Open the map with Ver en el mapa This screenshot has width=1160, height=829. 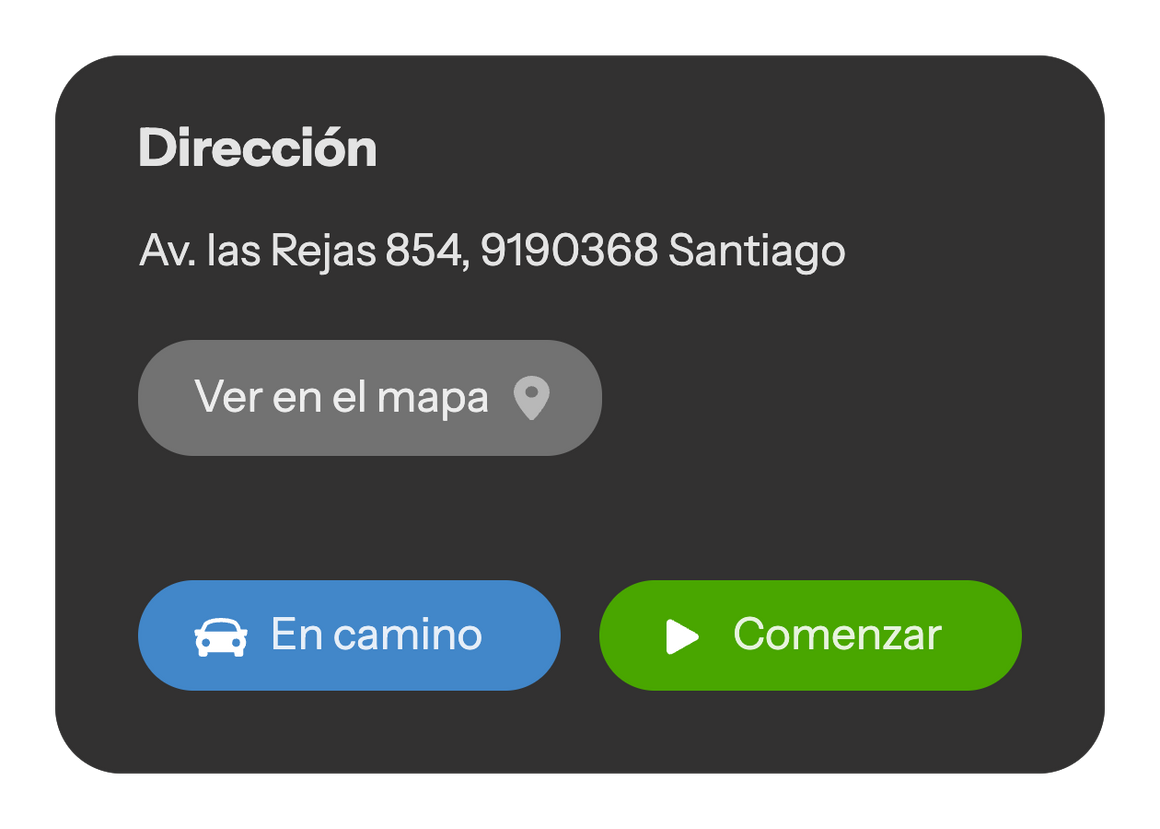pyautogui.click(x=370, y=398)
